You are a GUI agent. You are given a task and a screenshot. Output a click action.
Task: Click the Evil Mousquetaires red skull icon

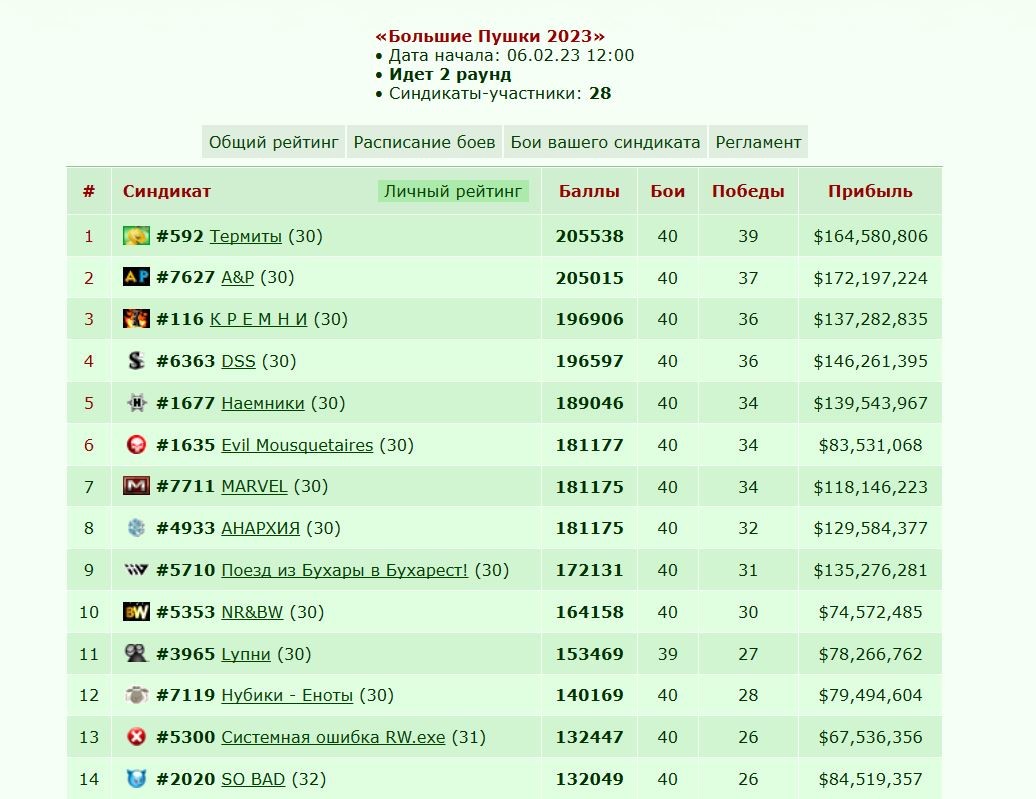pos(136,445)
